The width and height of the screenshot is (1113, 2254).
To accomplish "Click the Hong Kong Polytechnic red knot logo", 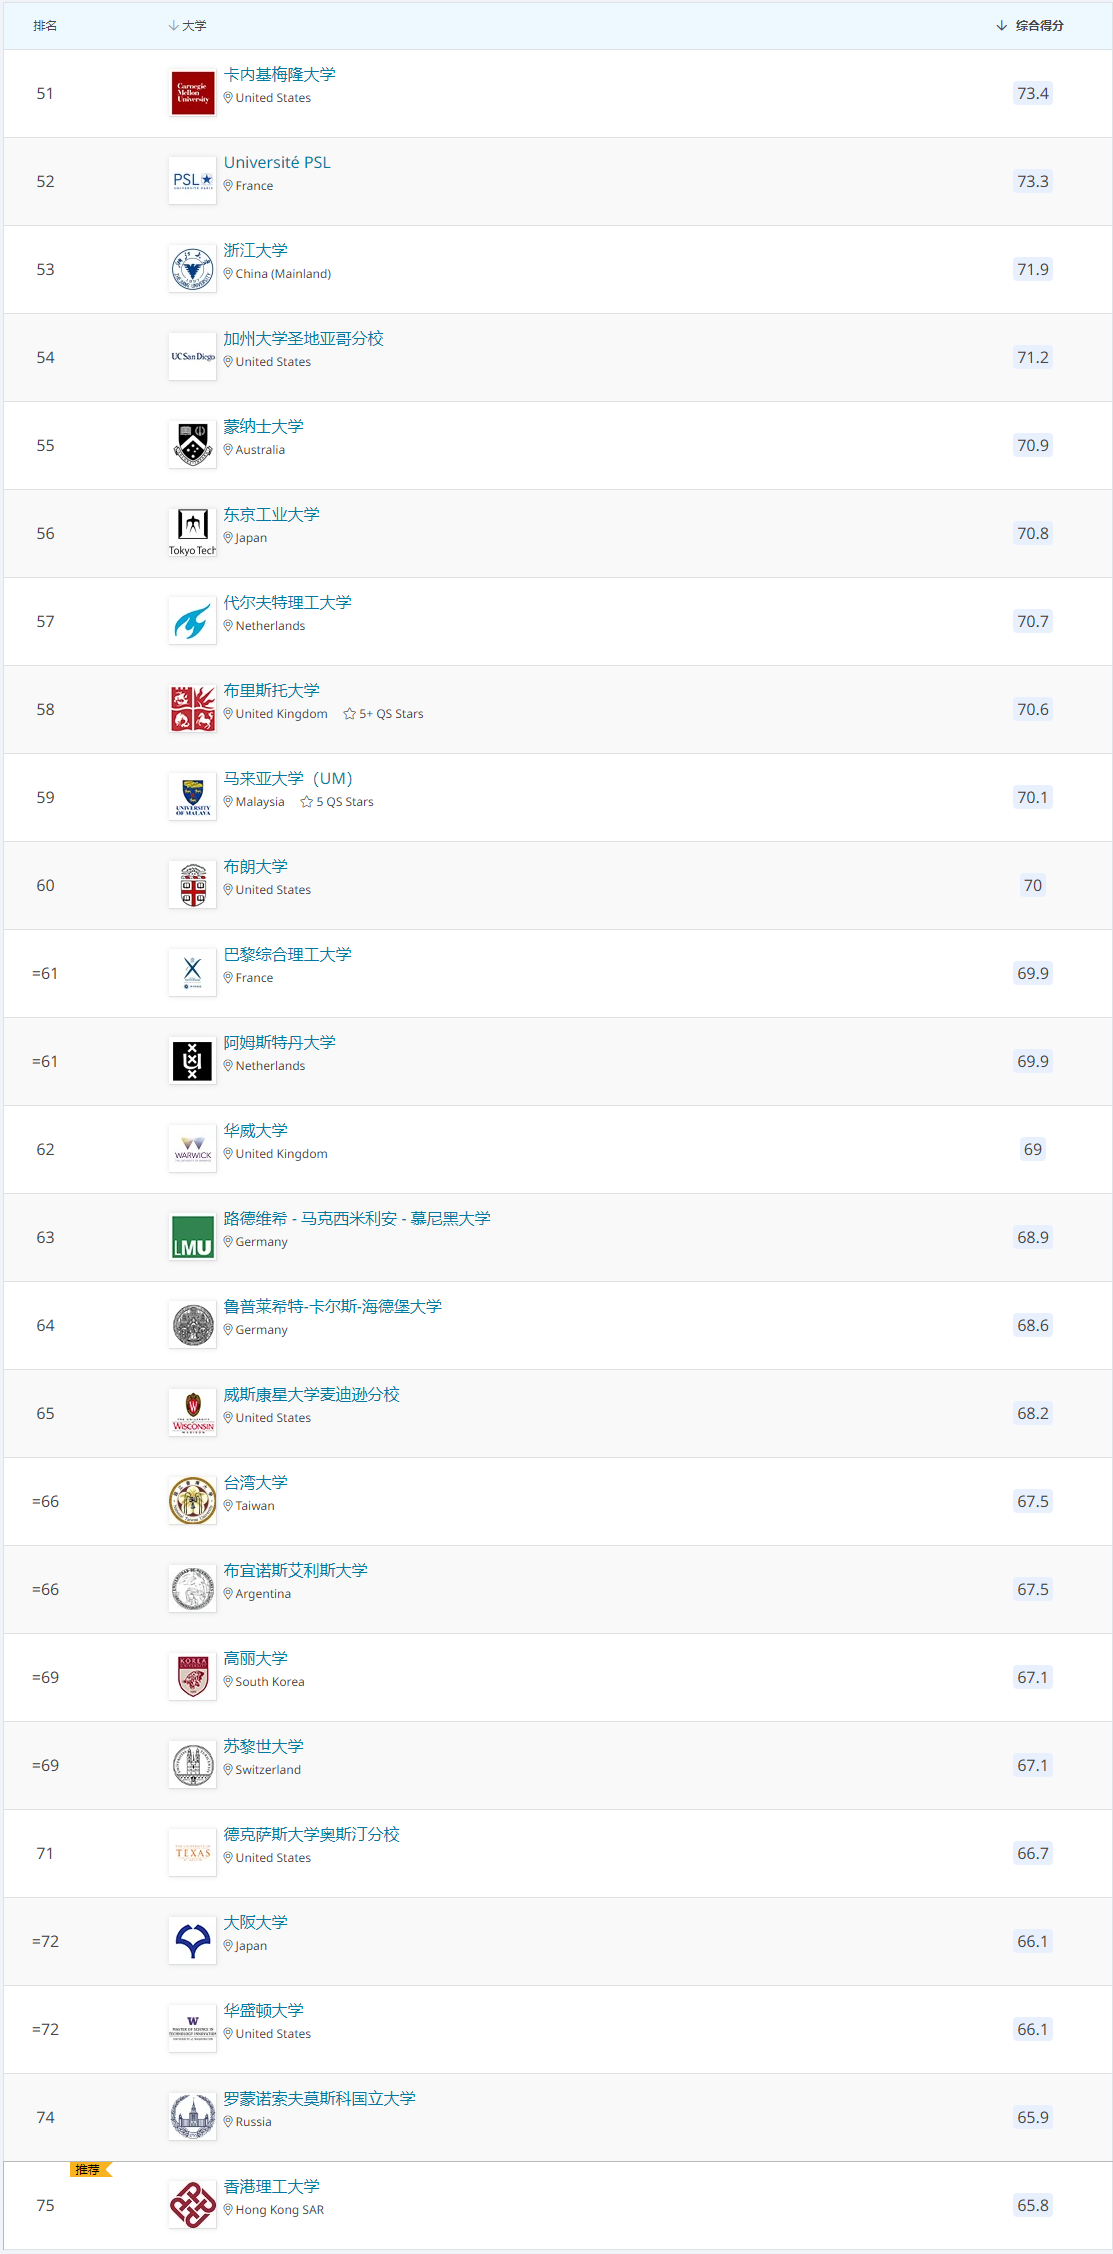I will 193,2205.
